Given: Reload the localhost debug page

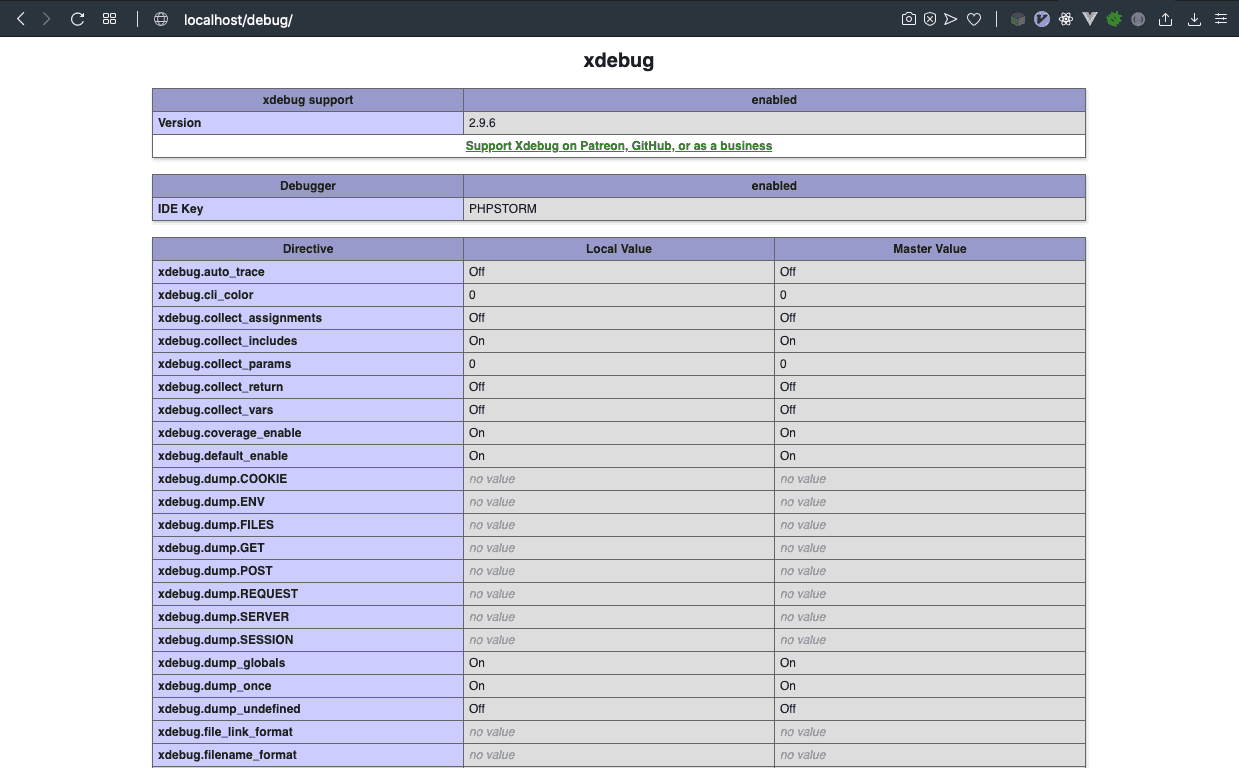Looking at the screenshot, I should [x=77, y=19].
